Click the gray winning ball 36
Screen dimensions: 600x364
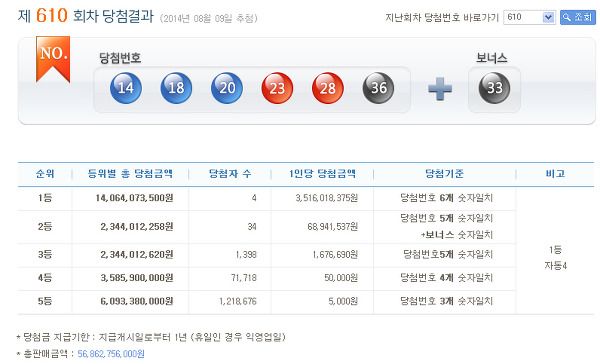click(378, 88)
